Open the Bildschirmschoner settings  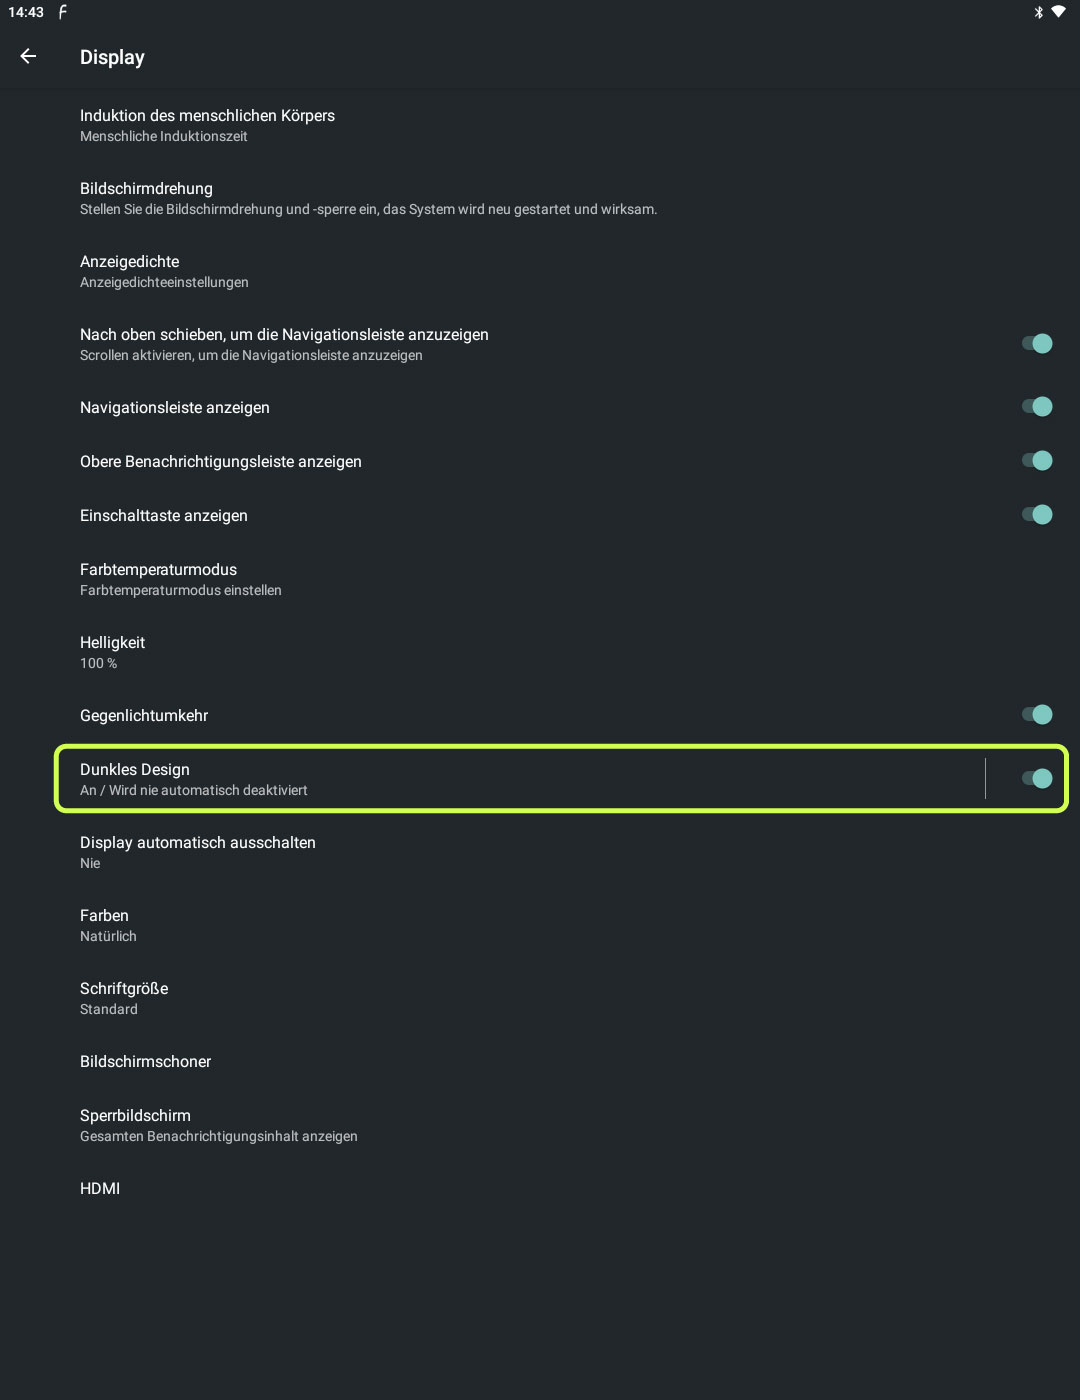click(x=146, y=1062)
